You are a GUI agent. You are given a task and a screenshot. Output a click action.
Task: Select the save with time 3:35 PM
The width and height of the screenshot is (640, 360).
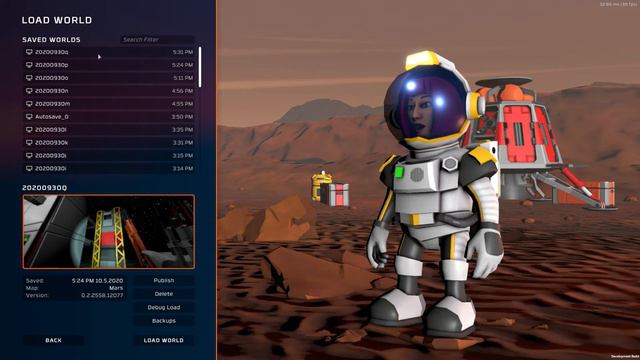coord(109,130)
